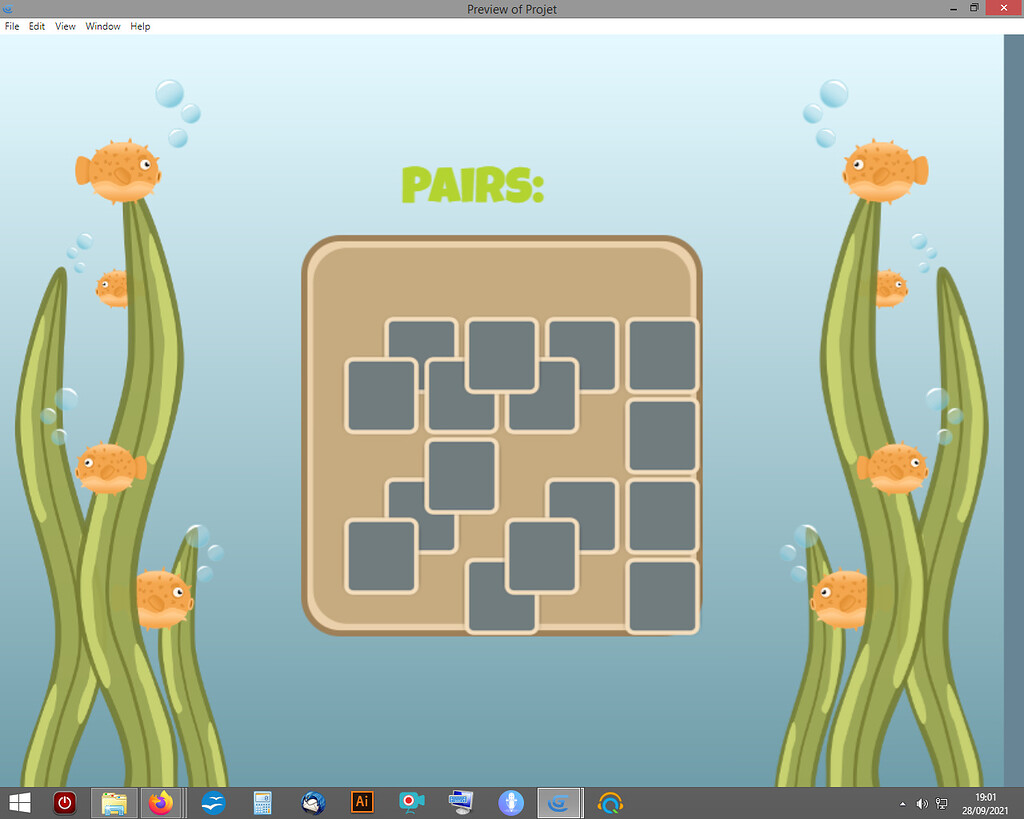Open File Explorer from the taskbar
This screenshot has height=819, width=1024.
coord(113,802)
